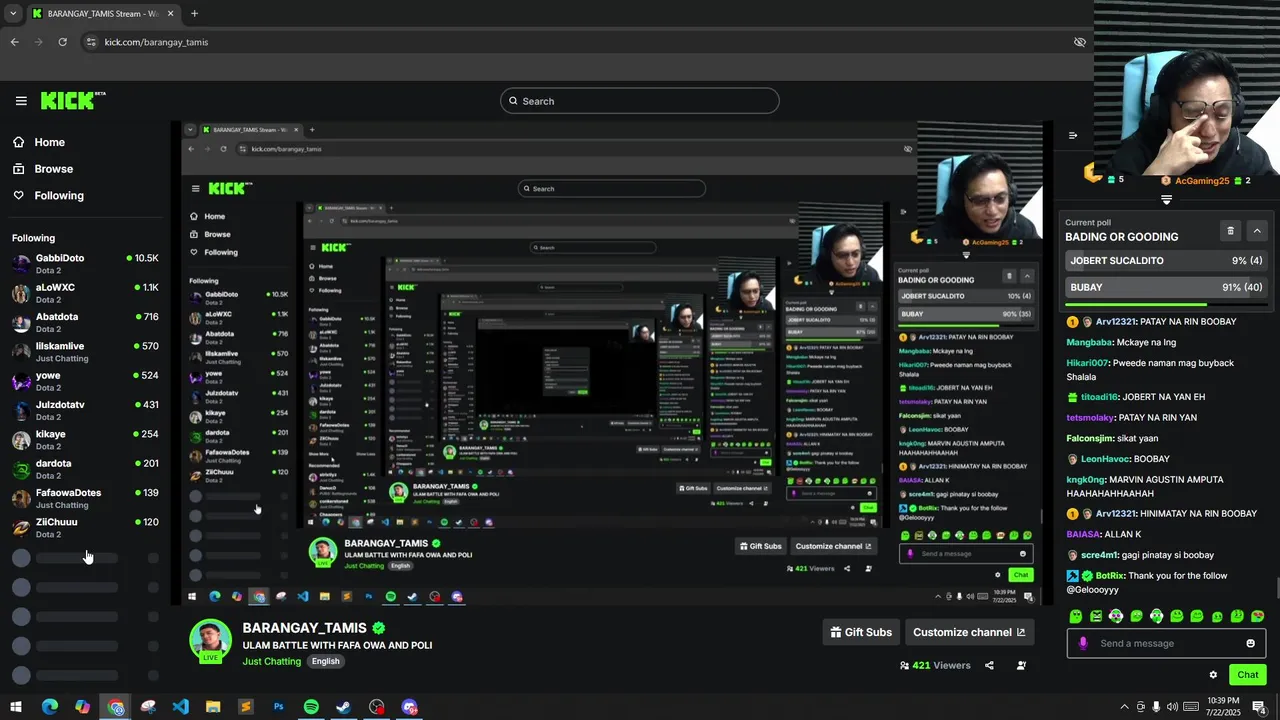
Task: Click the Kick search field
Action: point(640,101)
